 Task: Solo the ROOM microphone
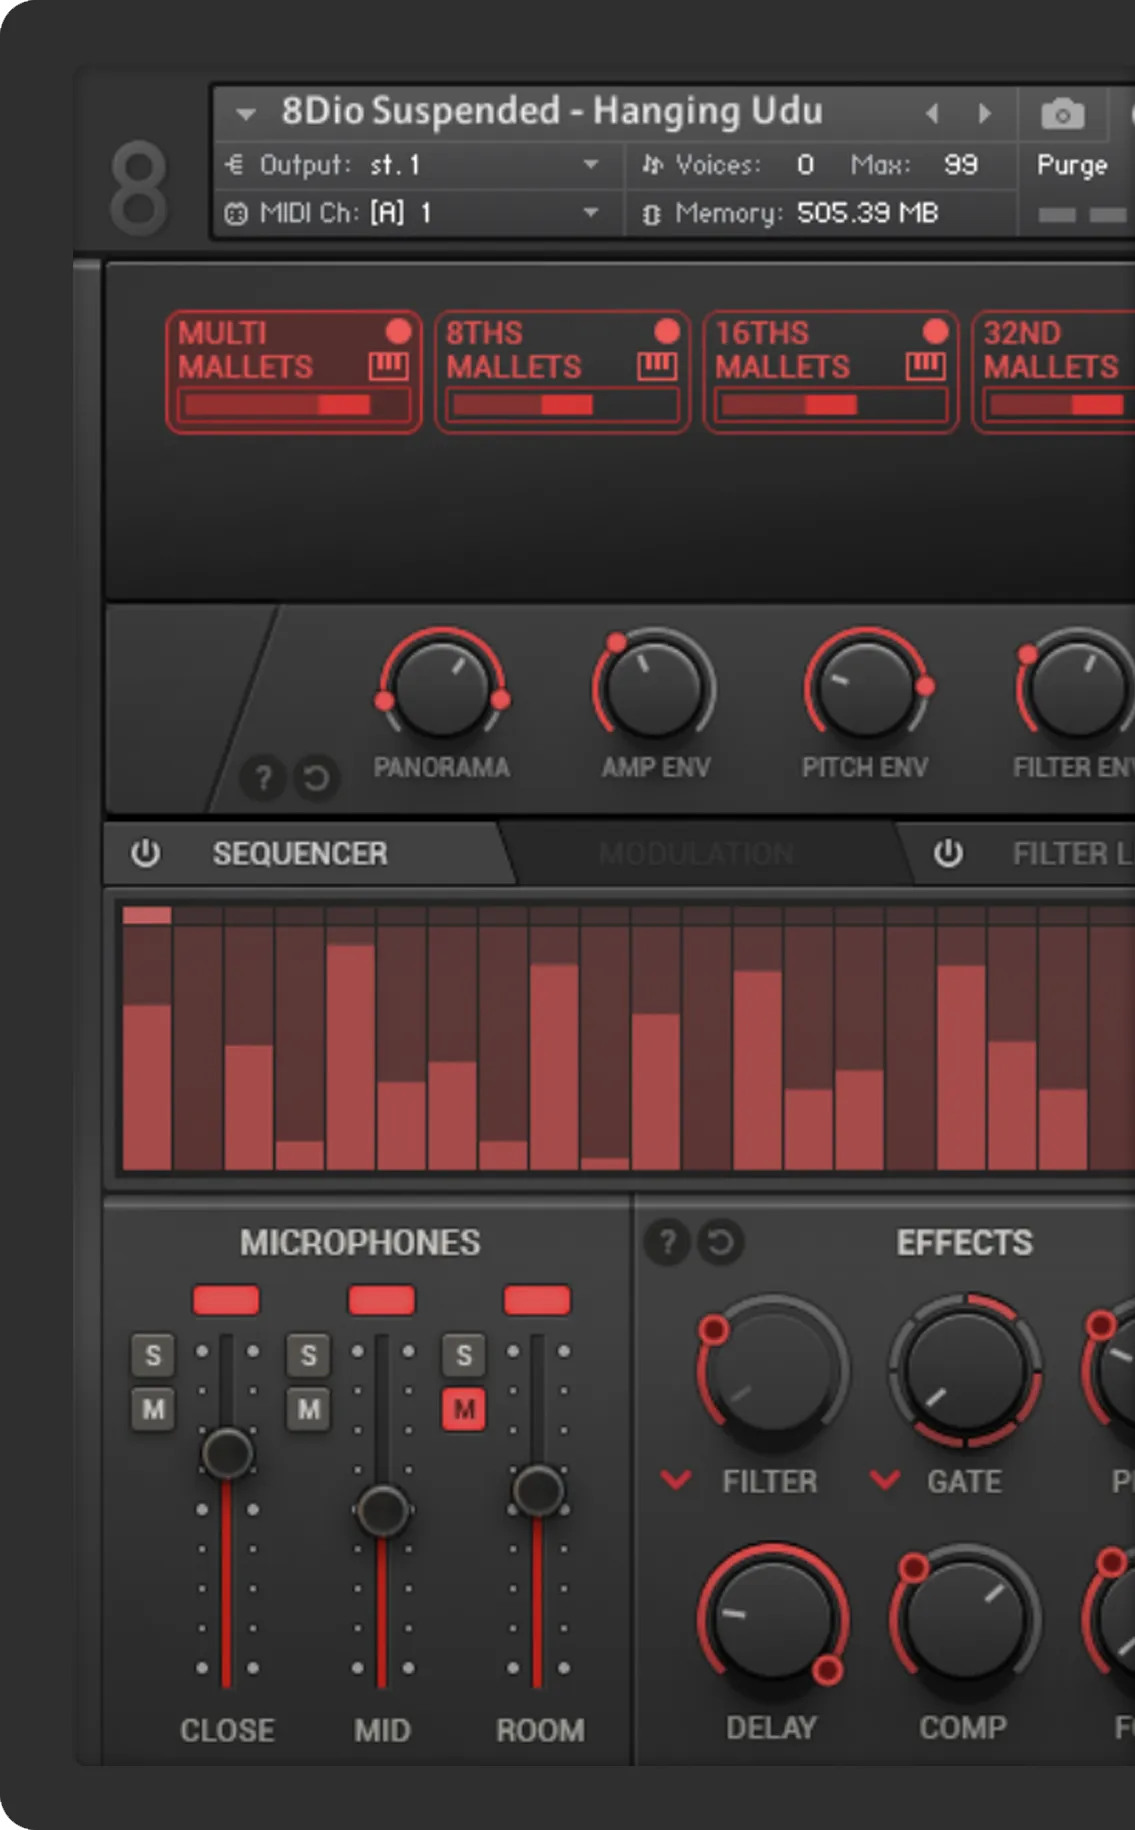pos(464,1356)
